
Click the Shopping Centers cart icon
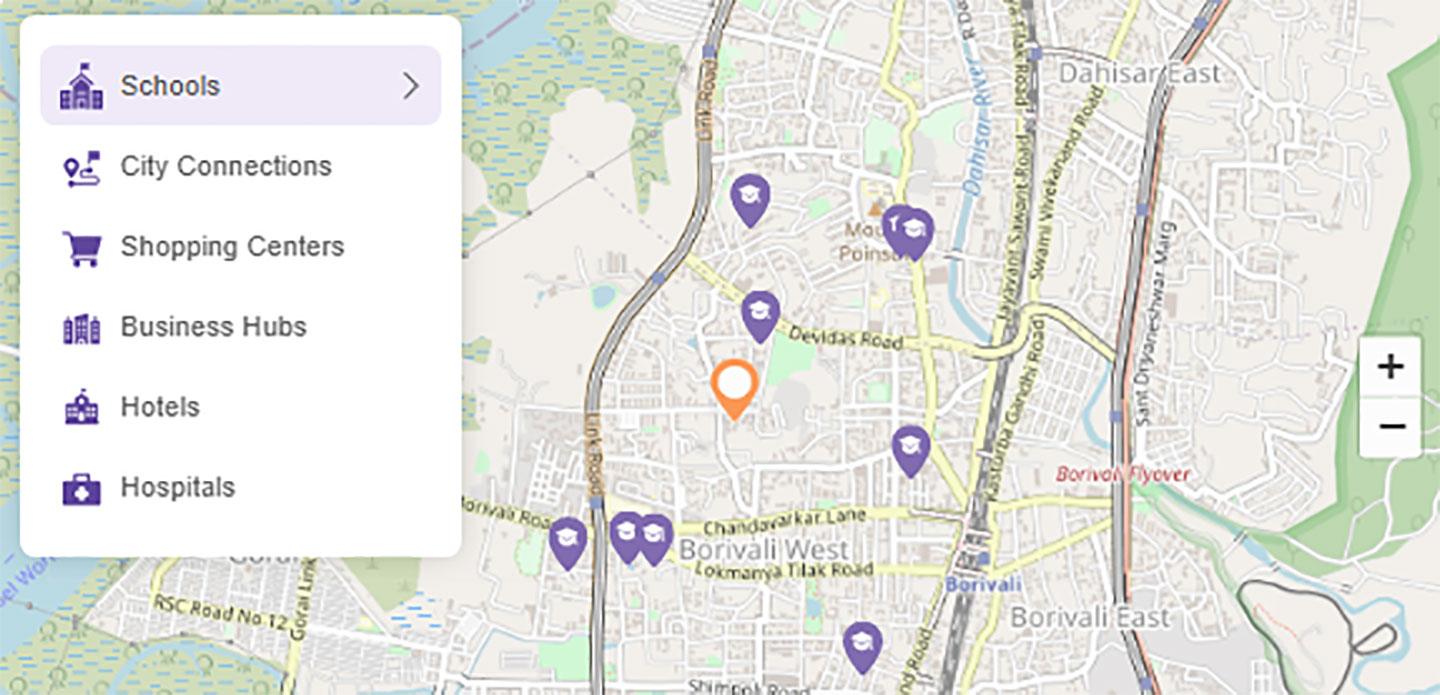click(81, 248)
